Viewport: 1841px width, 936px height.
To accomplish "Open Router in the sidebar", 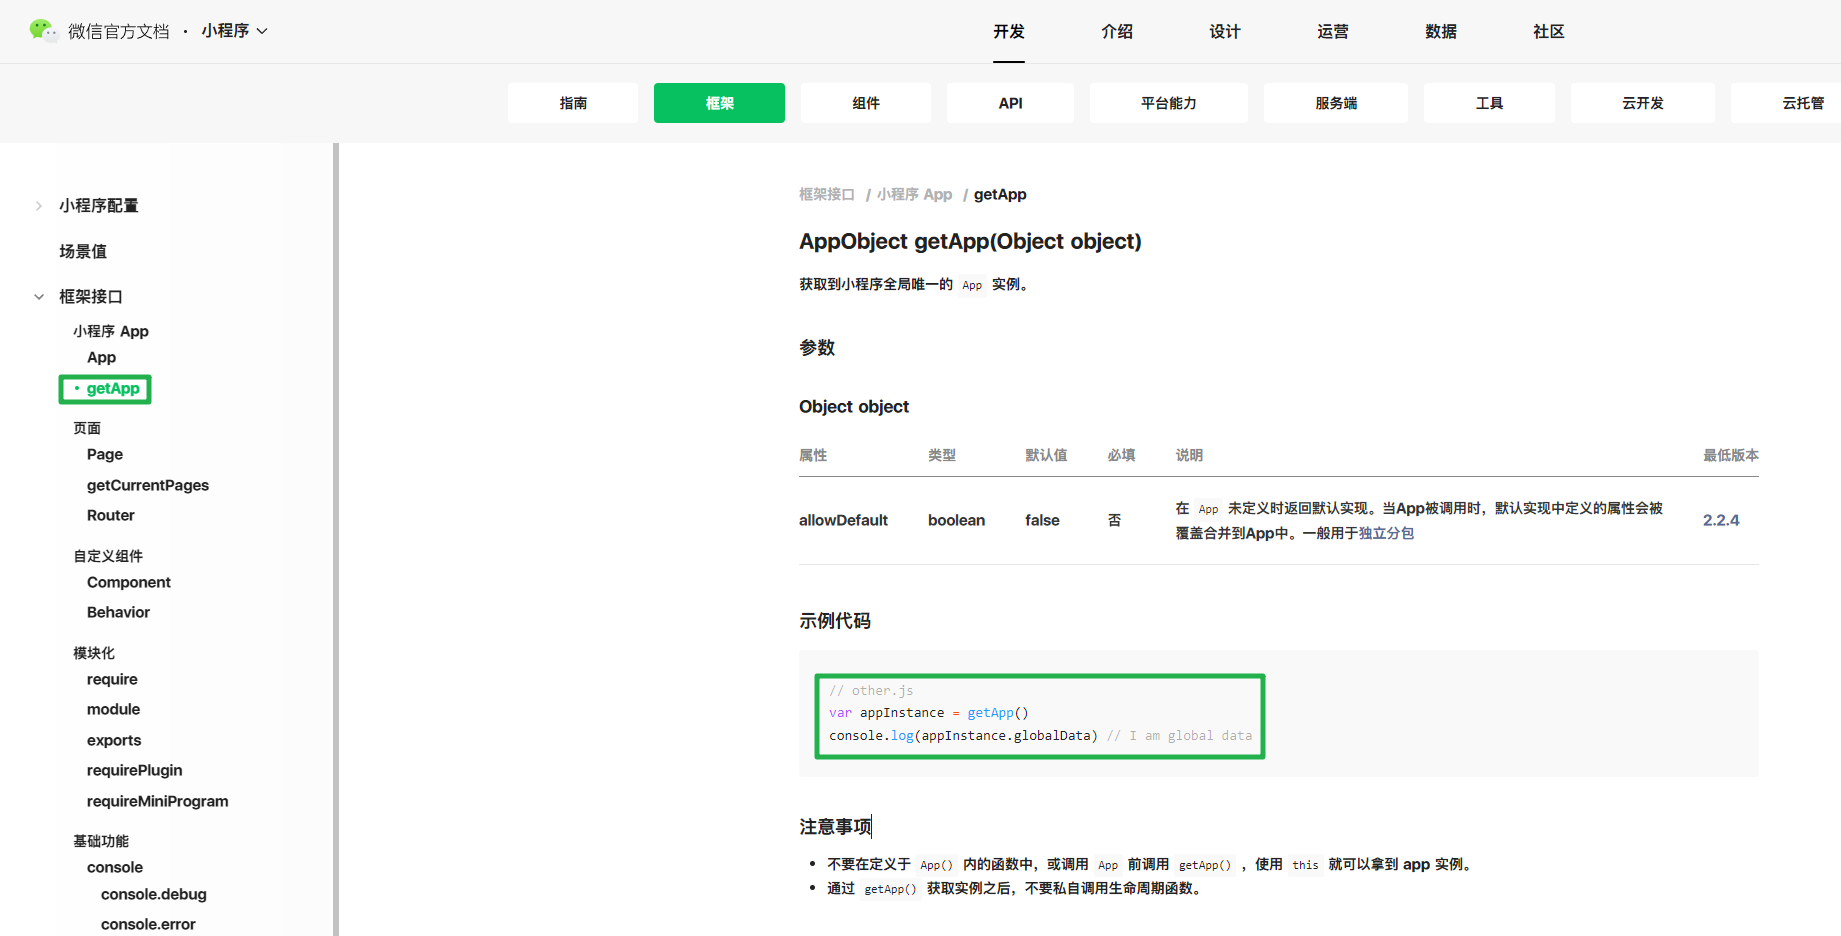I will [111, 516].
